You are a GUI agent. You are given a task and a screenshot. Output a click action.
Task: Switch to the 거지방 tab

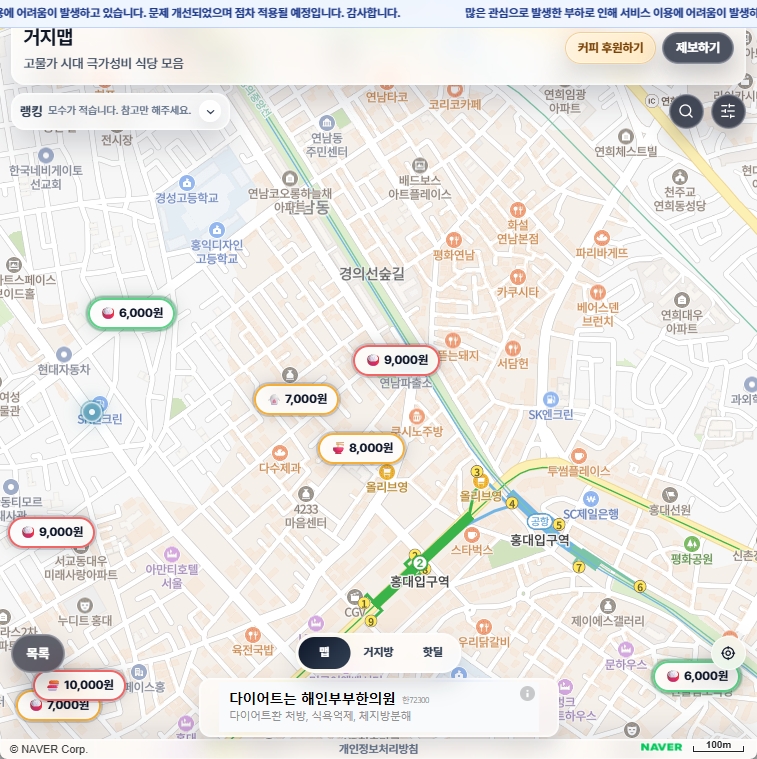378,651
